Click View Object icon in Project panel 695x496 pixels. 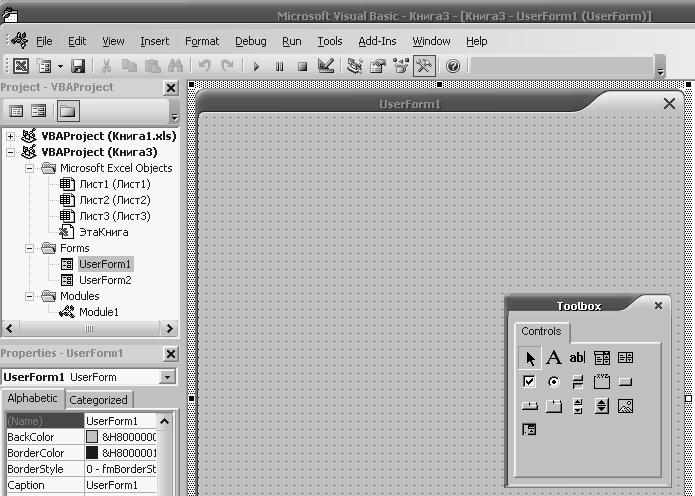click(x=39, y=111)
